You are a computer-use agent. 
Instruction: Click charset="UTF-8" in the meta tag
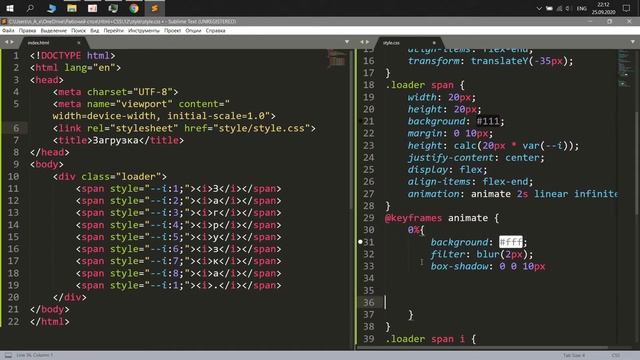[129, 92]
